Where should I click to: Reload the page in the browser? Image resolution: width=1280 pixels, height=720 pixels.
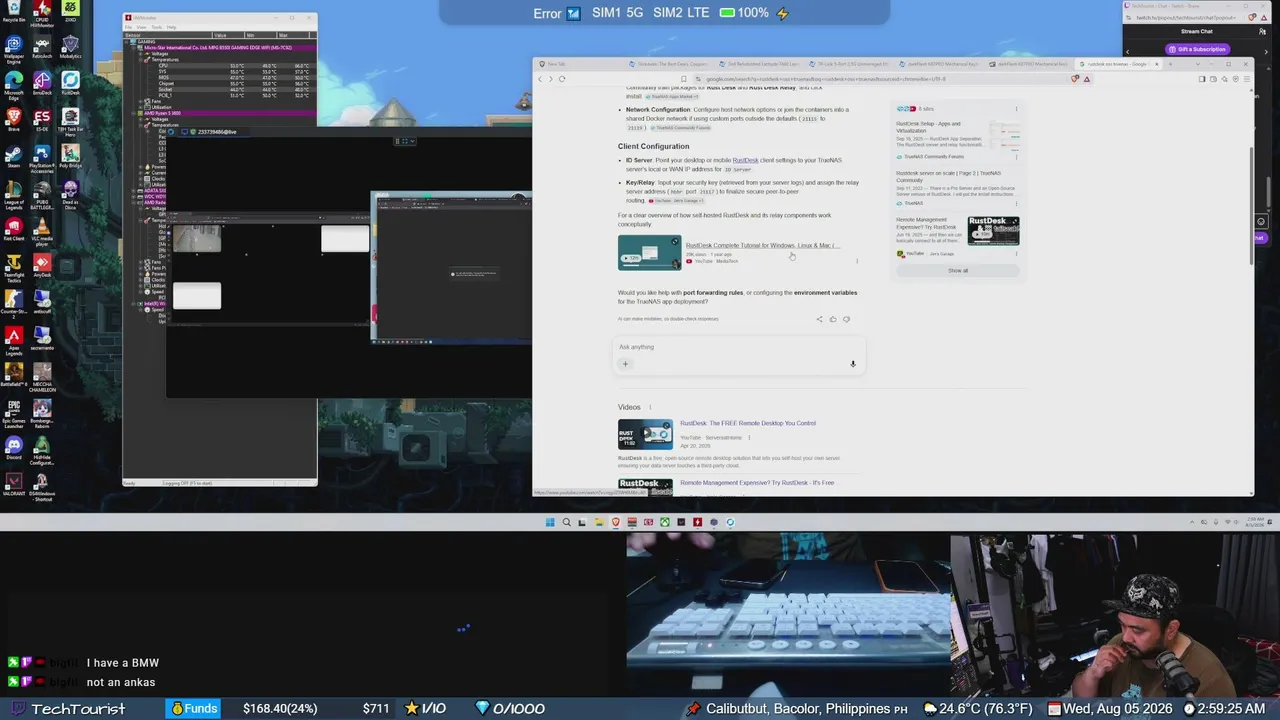(562, 79)
